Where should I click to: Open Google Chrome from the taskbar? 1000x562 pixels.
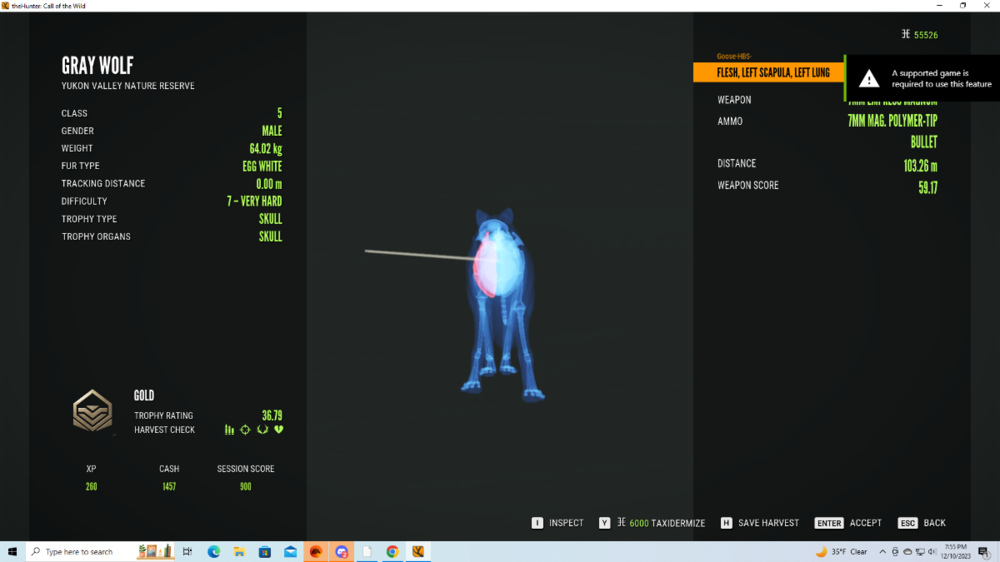pyautogui.click(x=392, y=552)
